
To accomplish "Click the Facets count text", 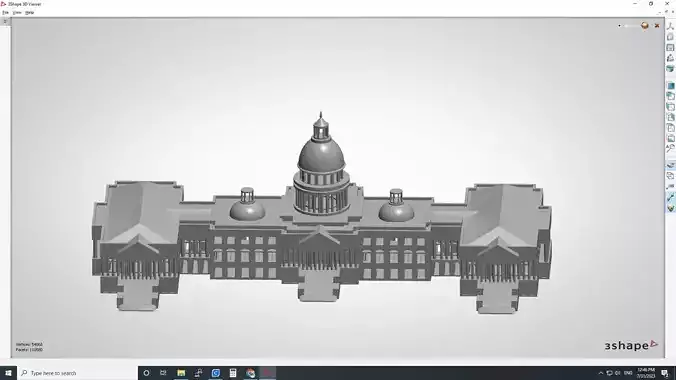I will tap(29, 349).
